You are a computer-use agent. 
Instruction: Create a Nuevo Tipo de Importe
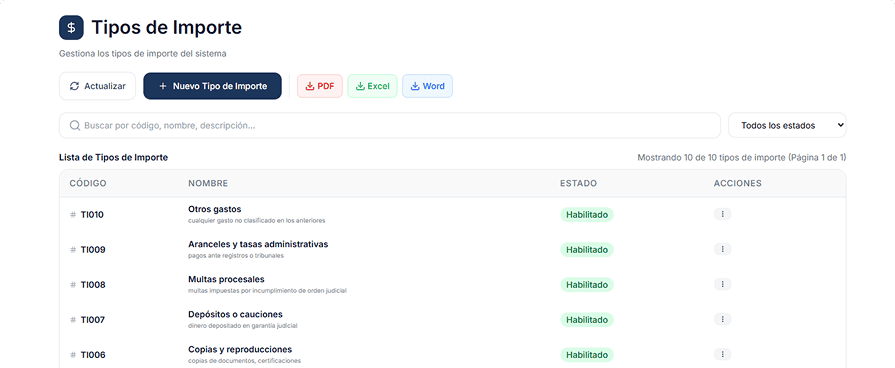(212, 86)
